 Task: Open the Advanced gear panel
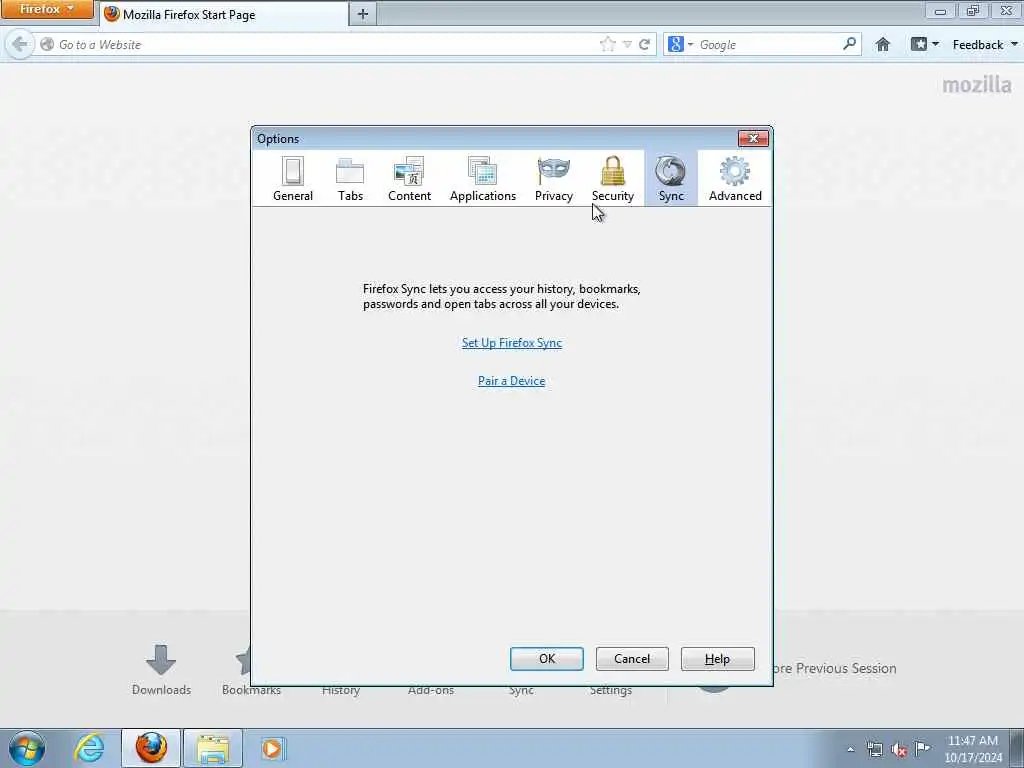coord(735,179)
